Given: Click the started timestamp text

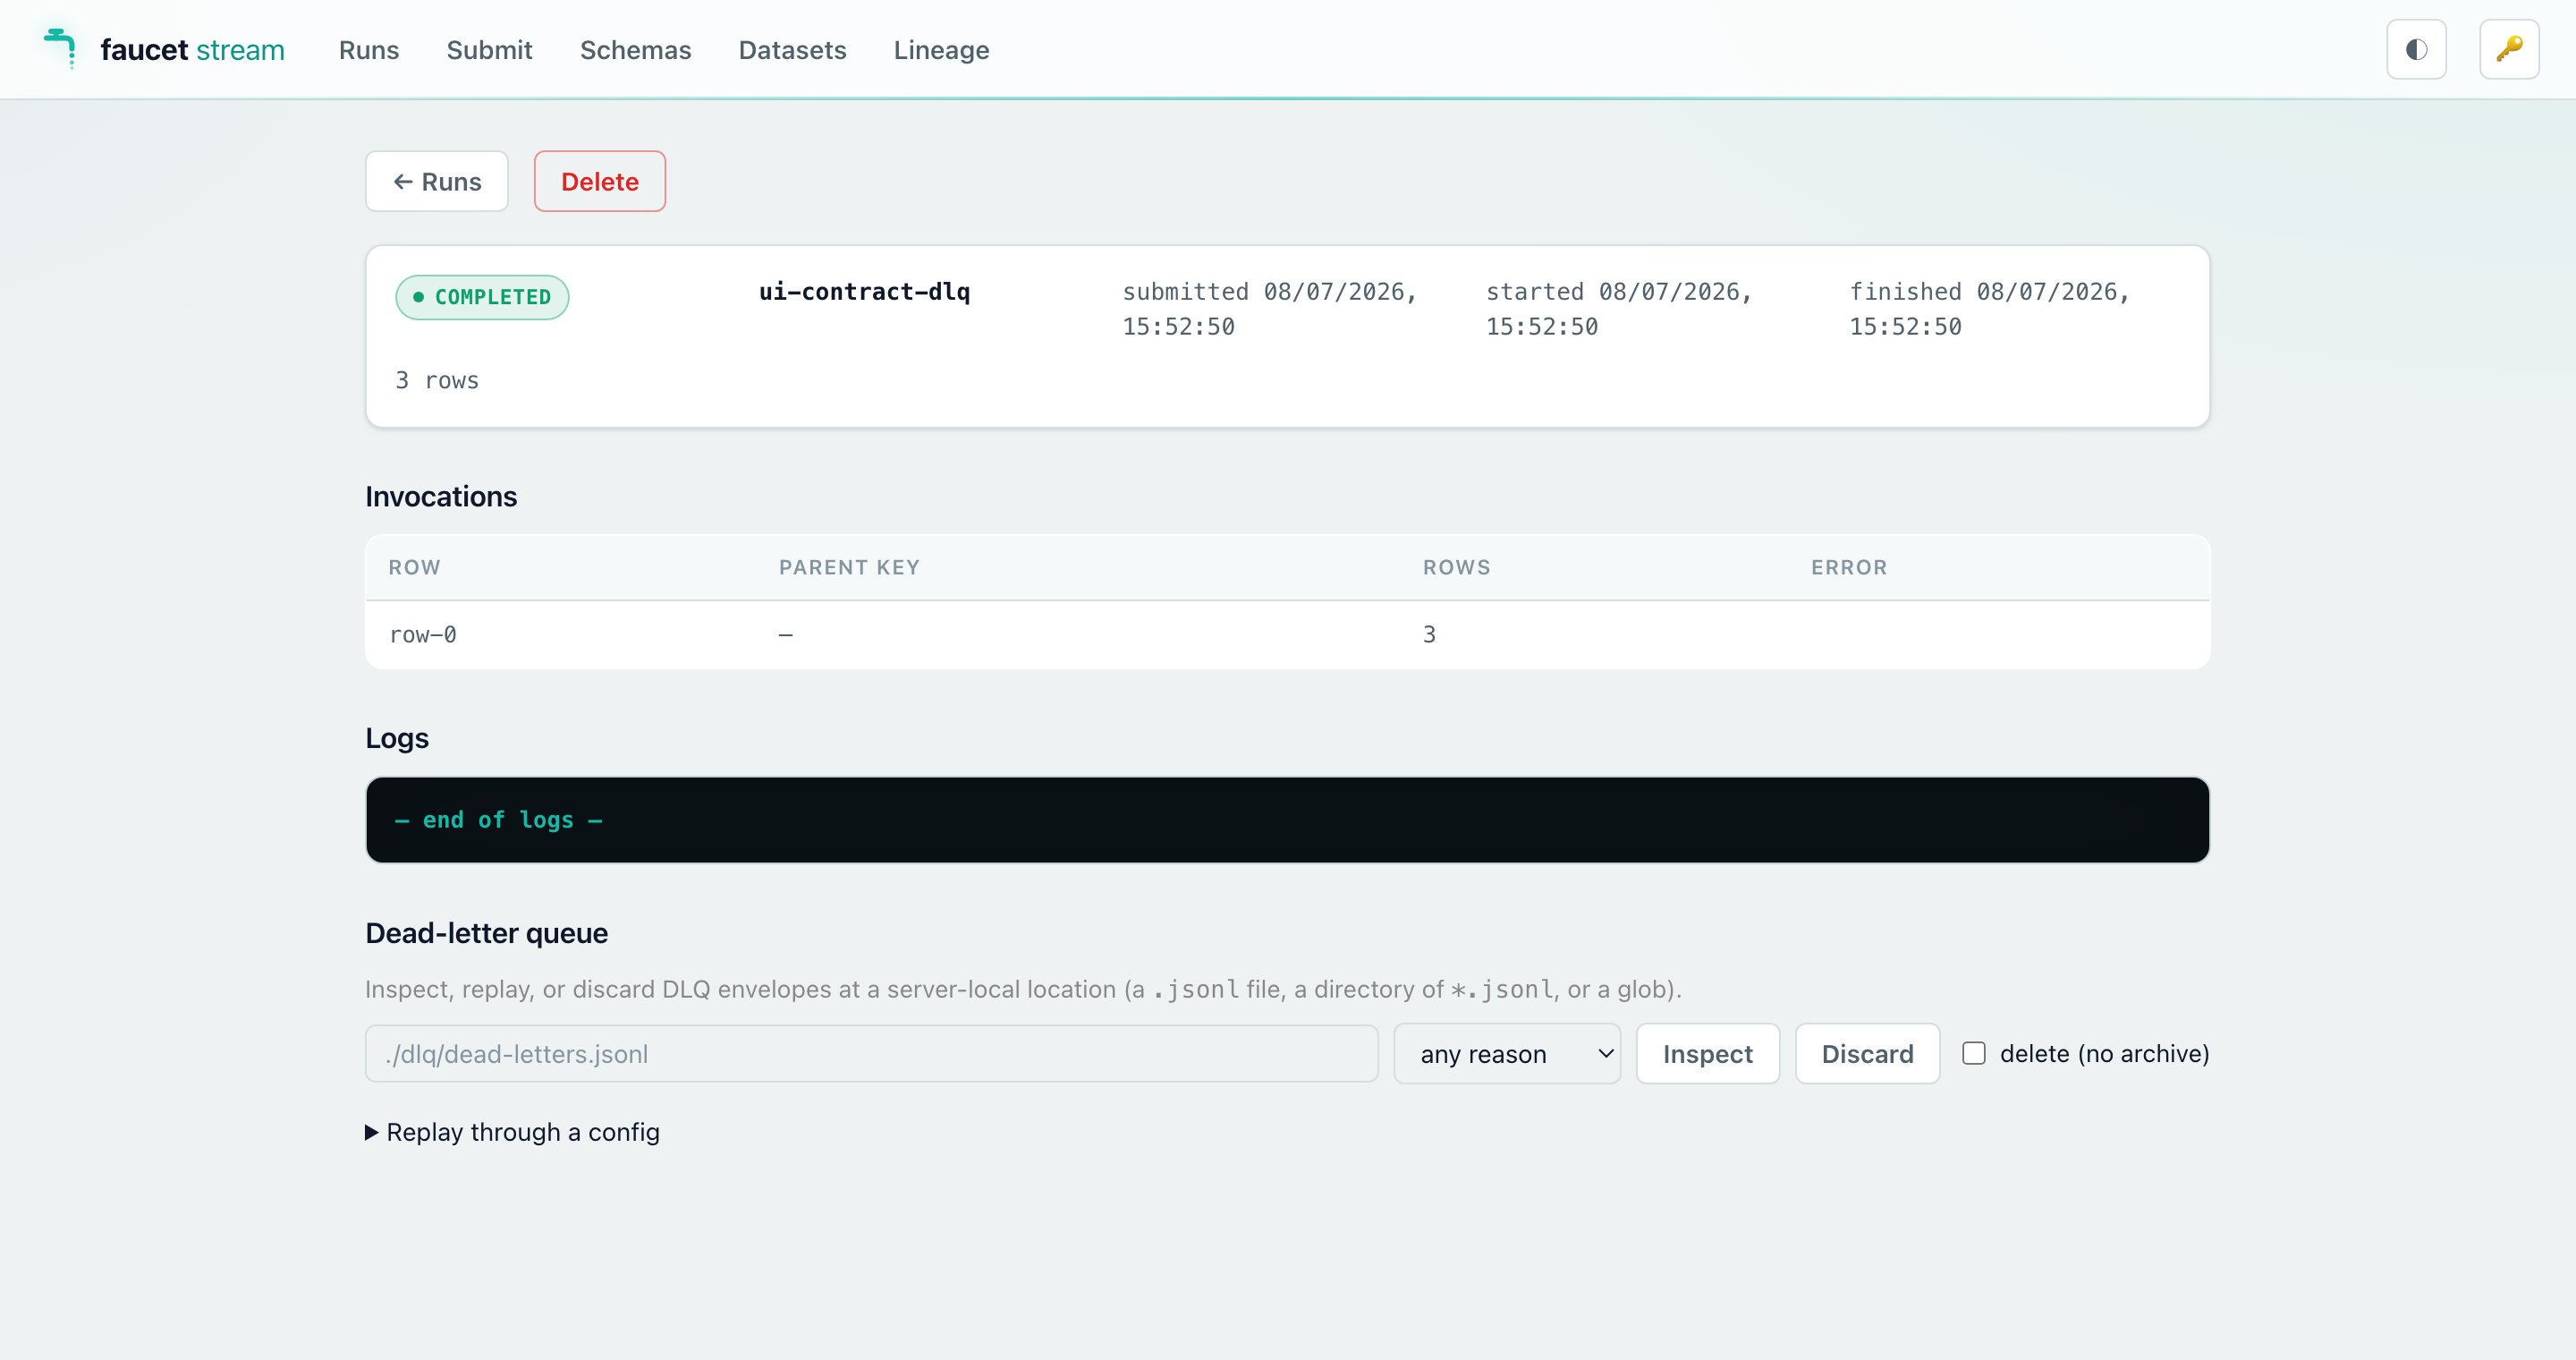Looking at the screenshot, I should 1618,309.
